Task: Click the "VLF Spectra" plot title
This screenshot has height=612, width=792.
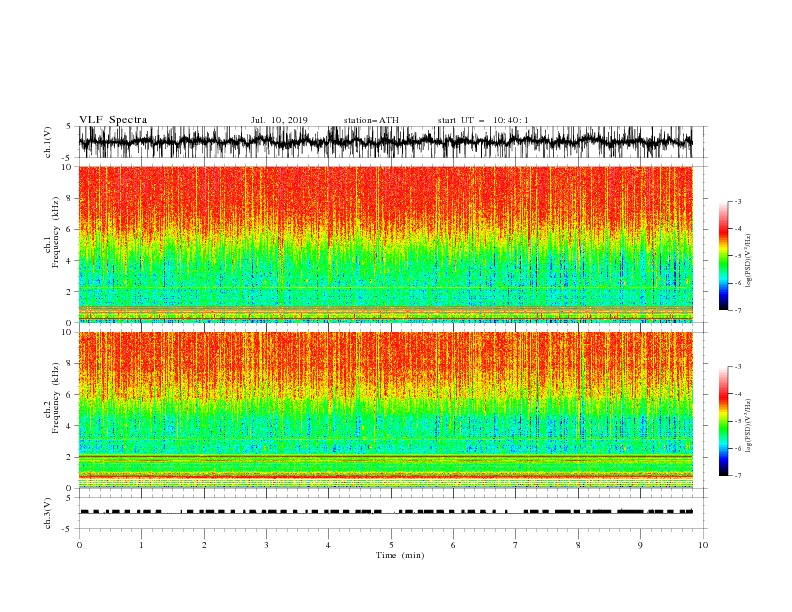Action: (113, 120)
